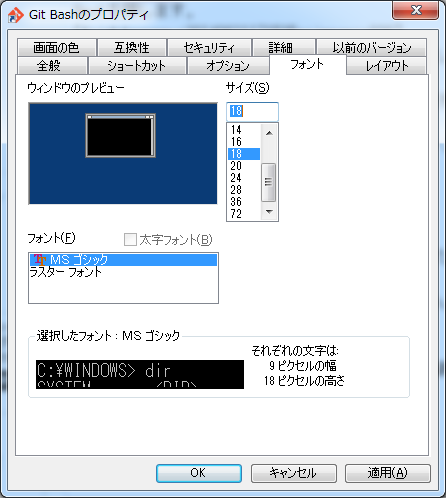Select the オプション tab
446x498 pixels.
click(x=228, y=65)
